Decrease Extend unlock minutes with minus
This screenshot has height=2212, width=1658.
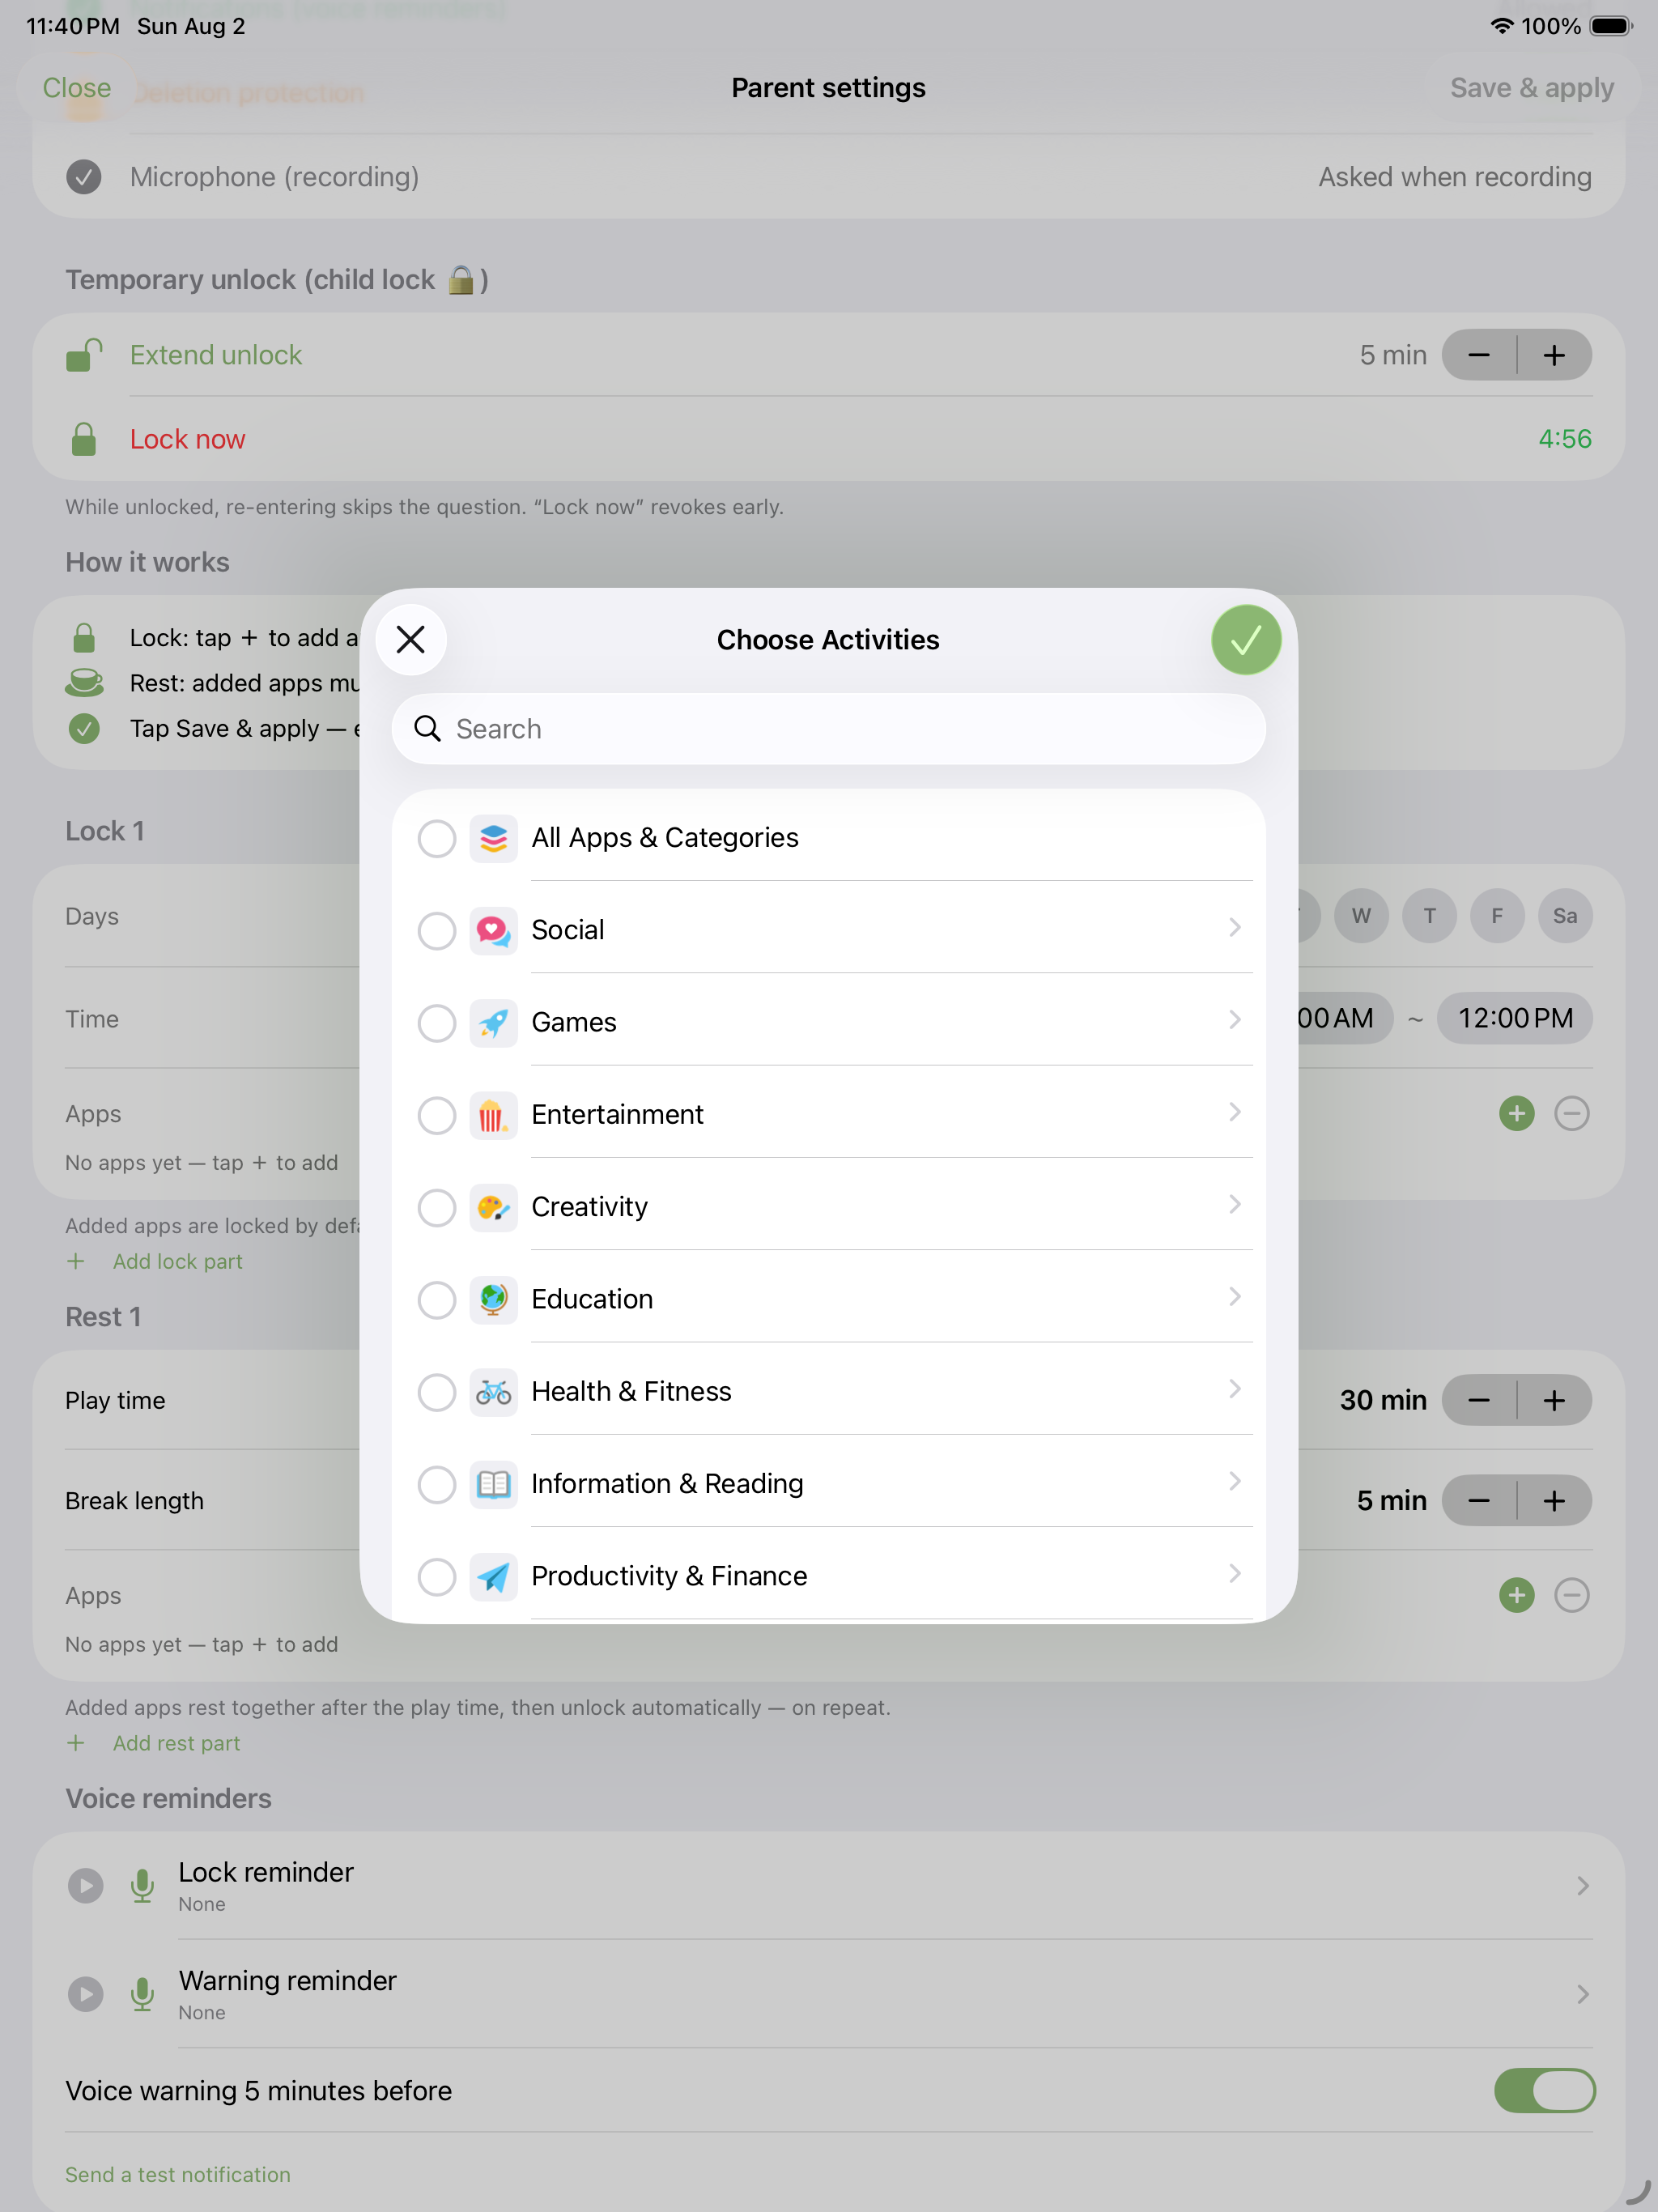tap(1479, 355)
